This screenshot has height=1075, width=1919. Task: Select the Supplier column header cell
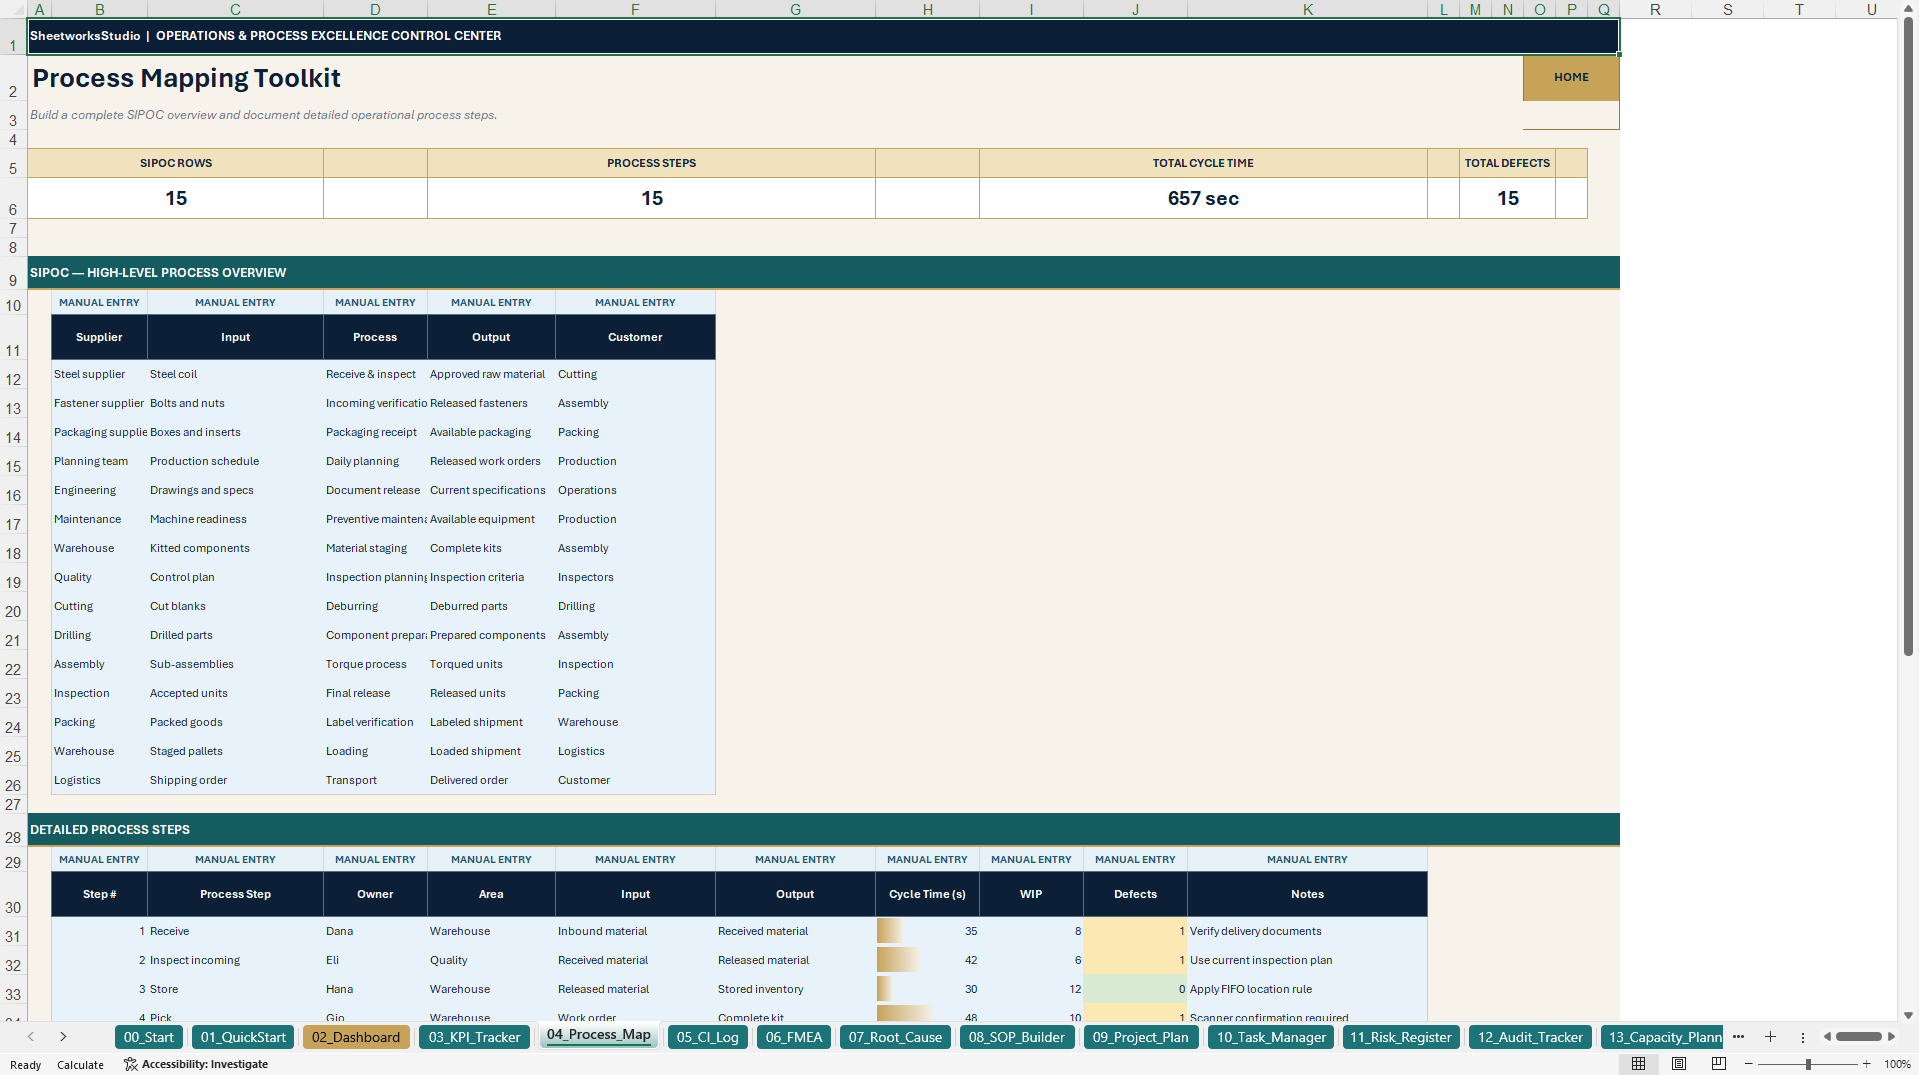pos(99,337)
